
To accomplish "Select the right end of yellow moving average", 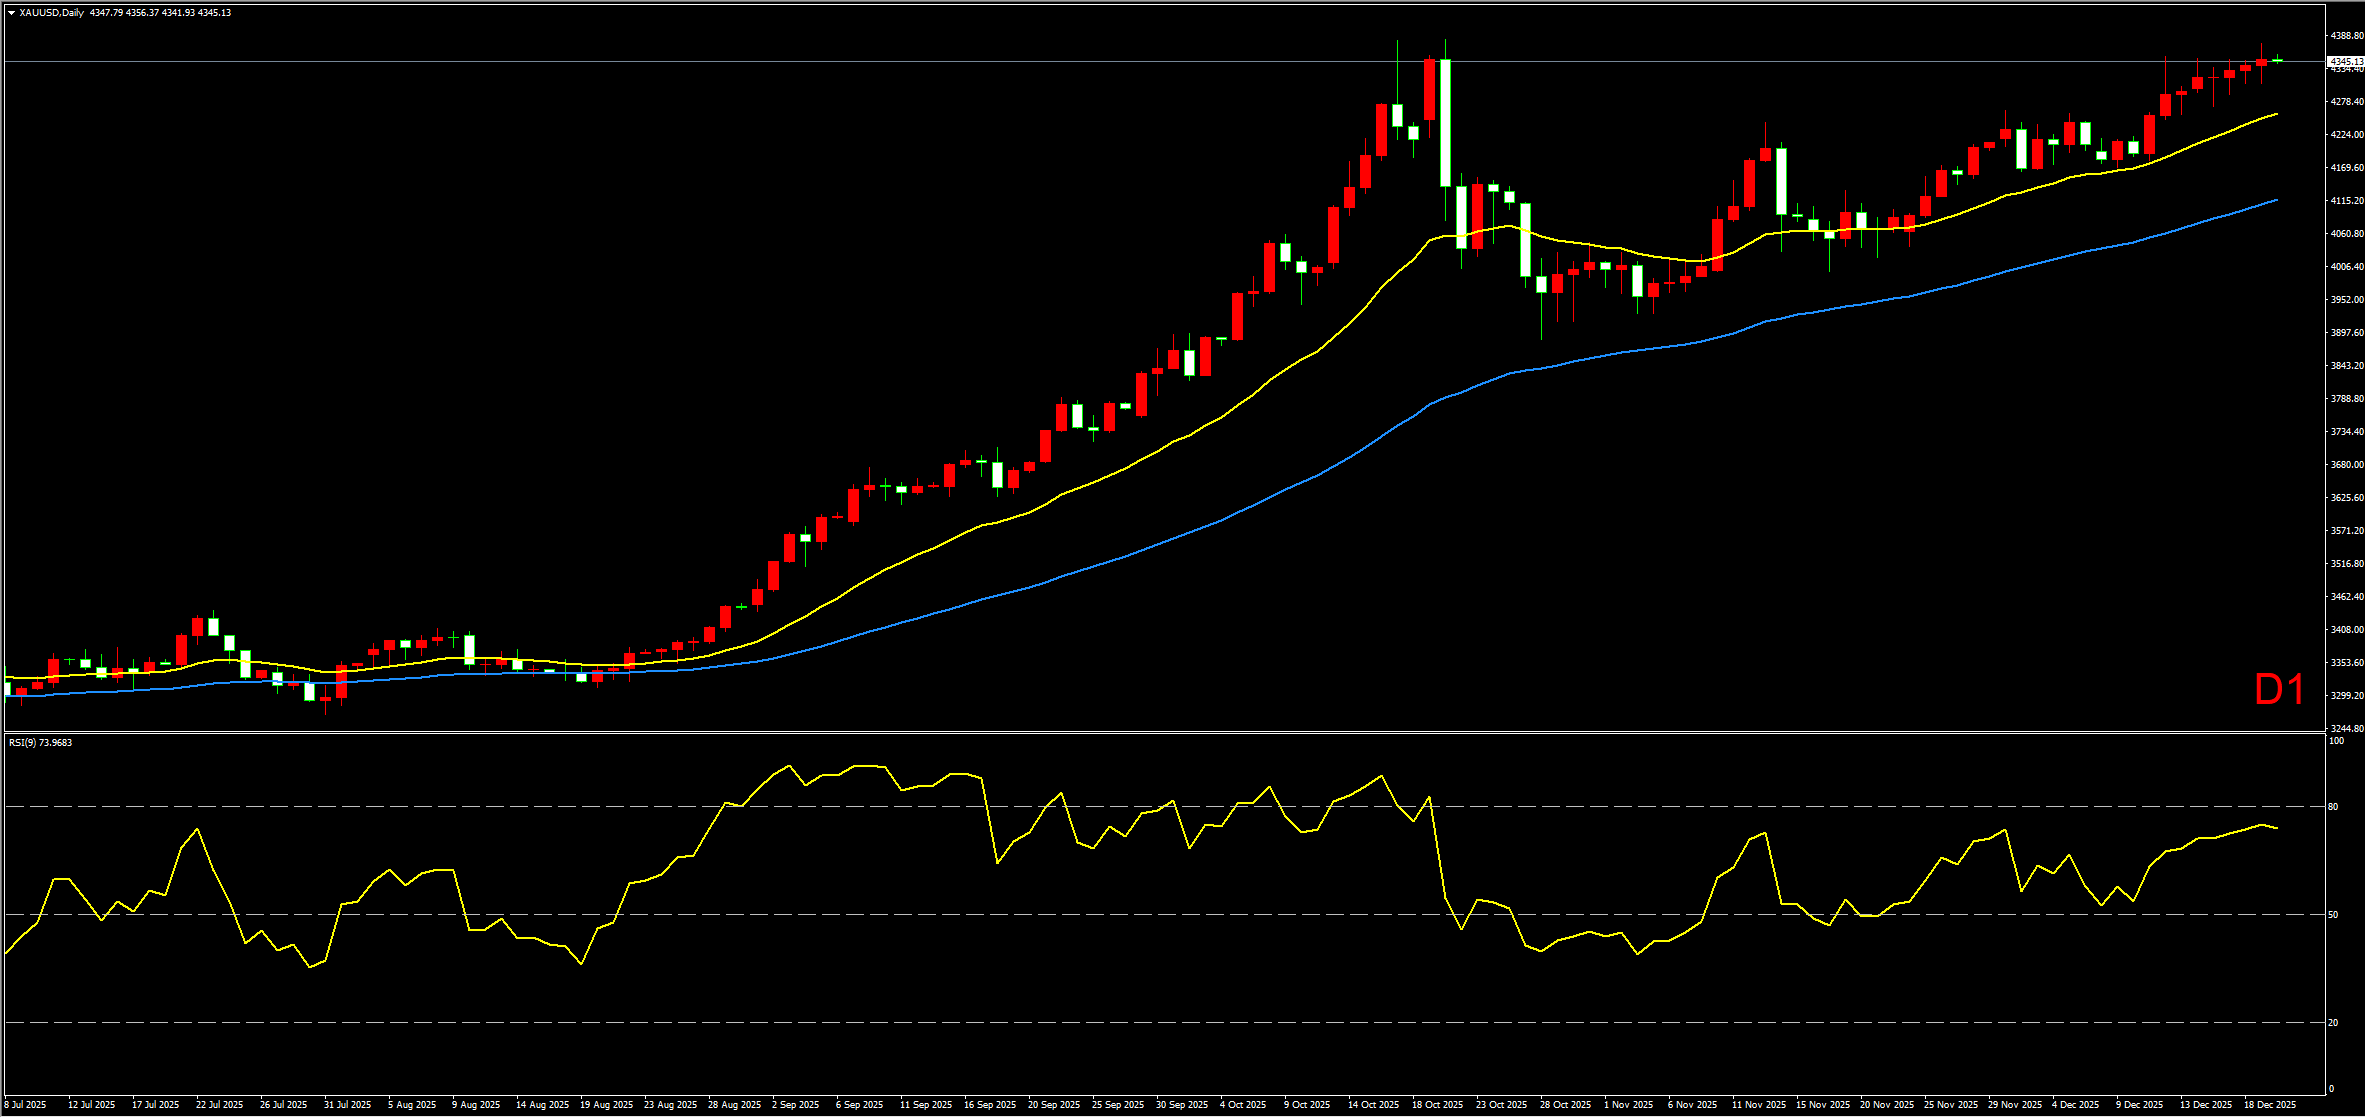I will [x=2277, y=114].
